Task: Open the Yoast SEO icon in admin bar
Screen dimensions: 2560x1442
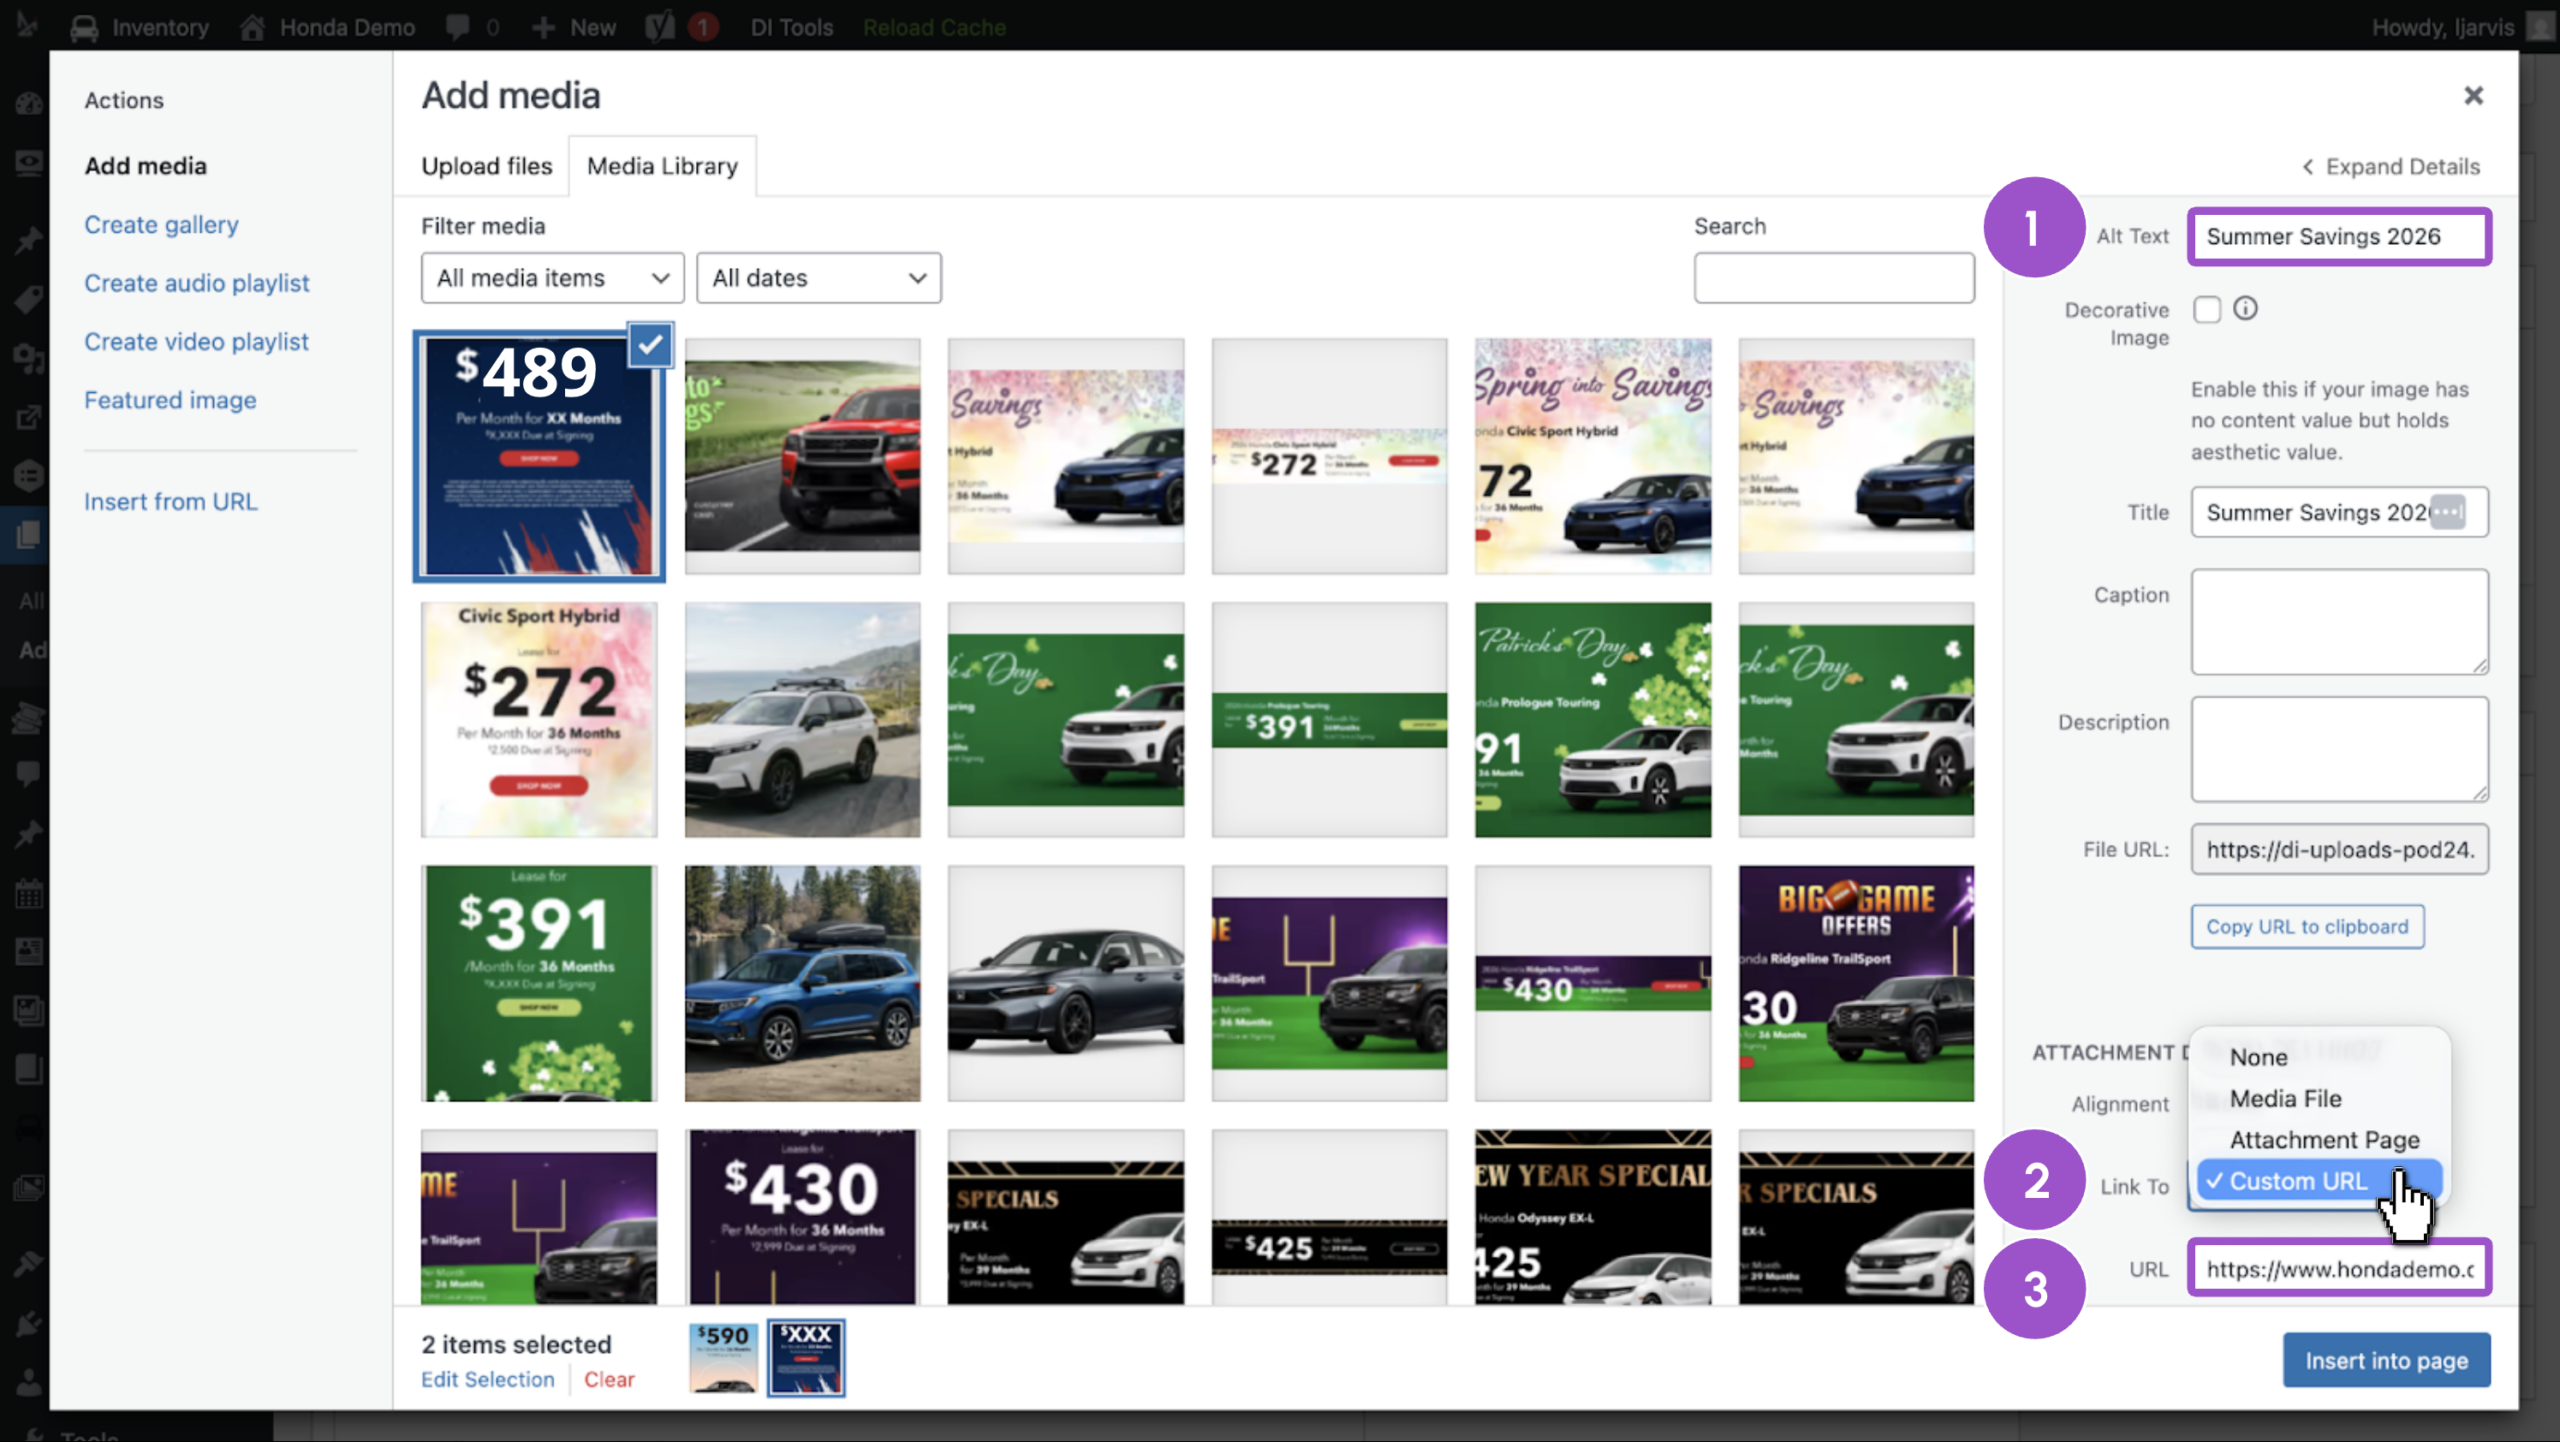Action: coord(660,27)
